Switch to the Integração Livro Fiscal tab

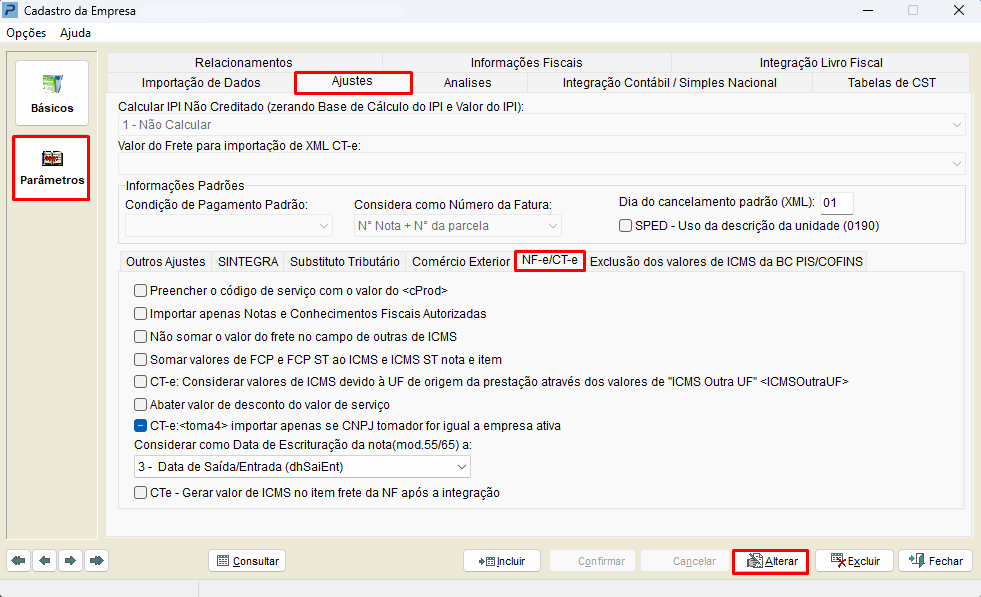coord(821,63)
